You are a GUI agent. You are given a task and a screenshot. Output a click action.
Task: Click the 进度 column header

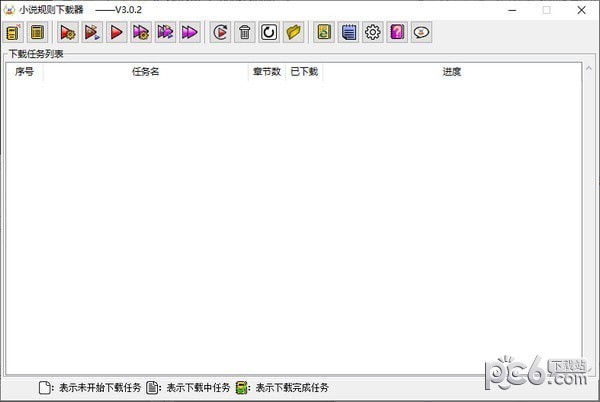pyautogui.click(x=452, y=72)
